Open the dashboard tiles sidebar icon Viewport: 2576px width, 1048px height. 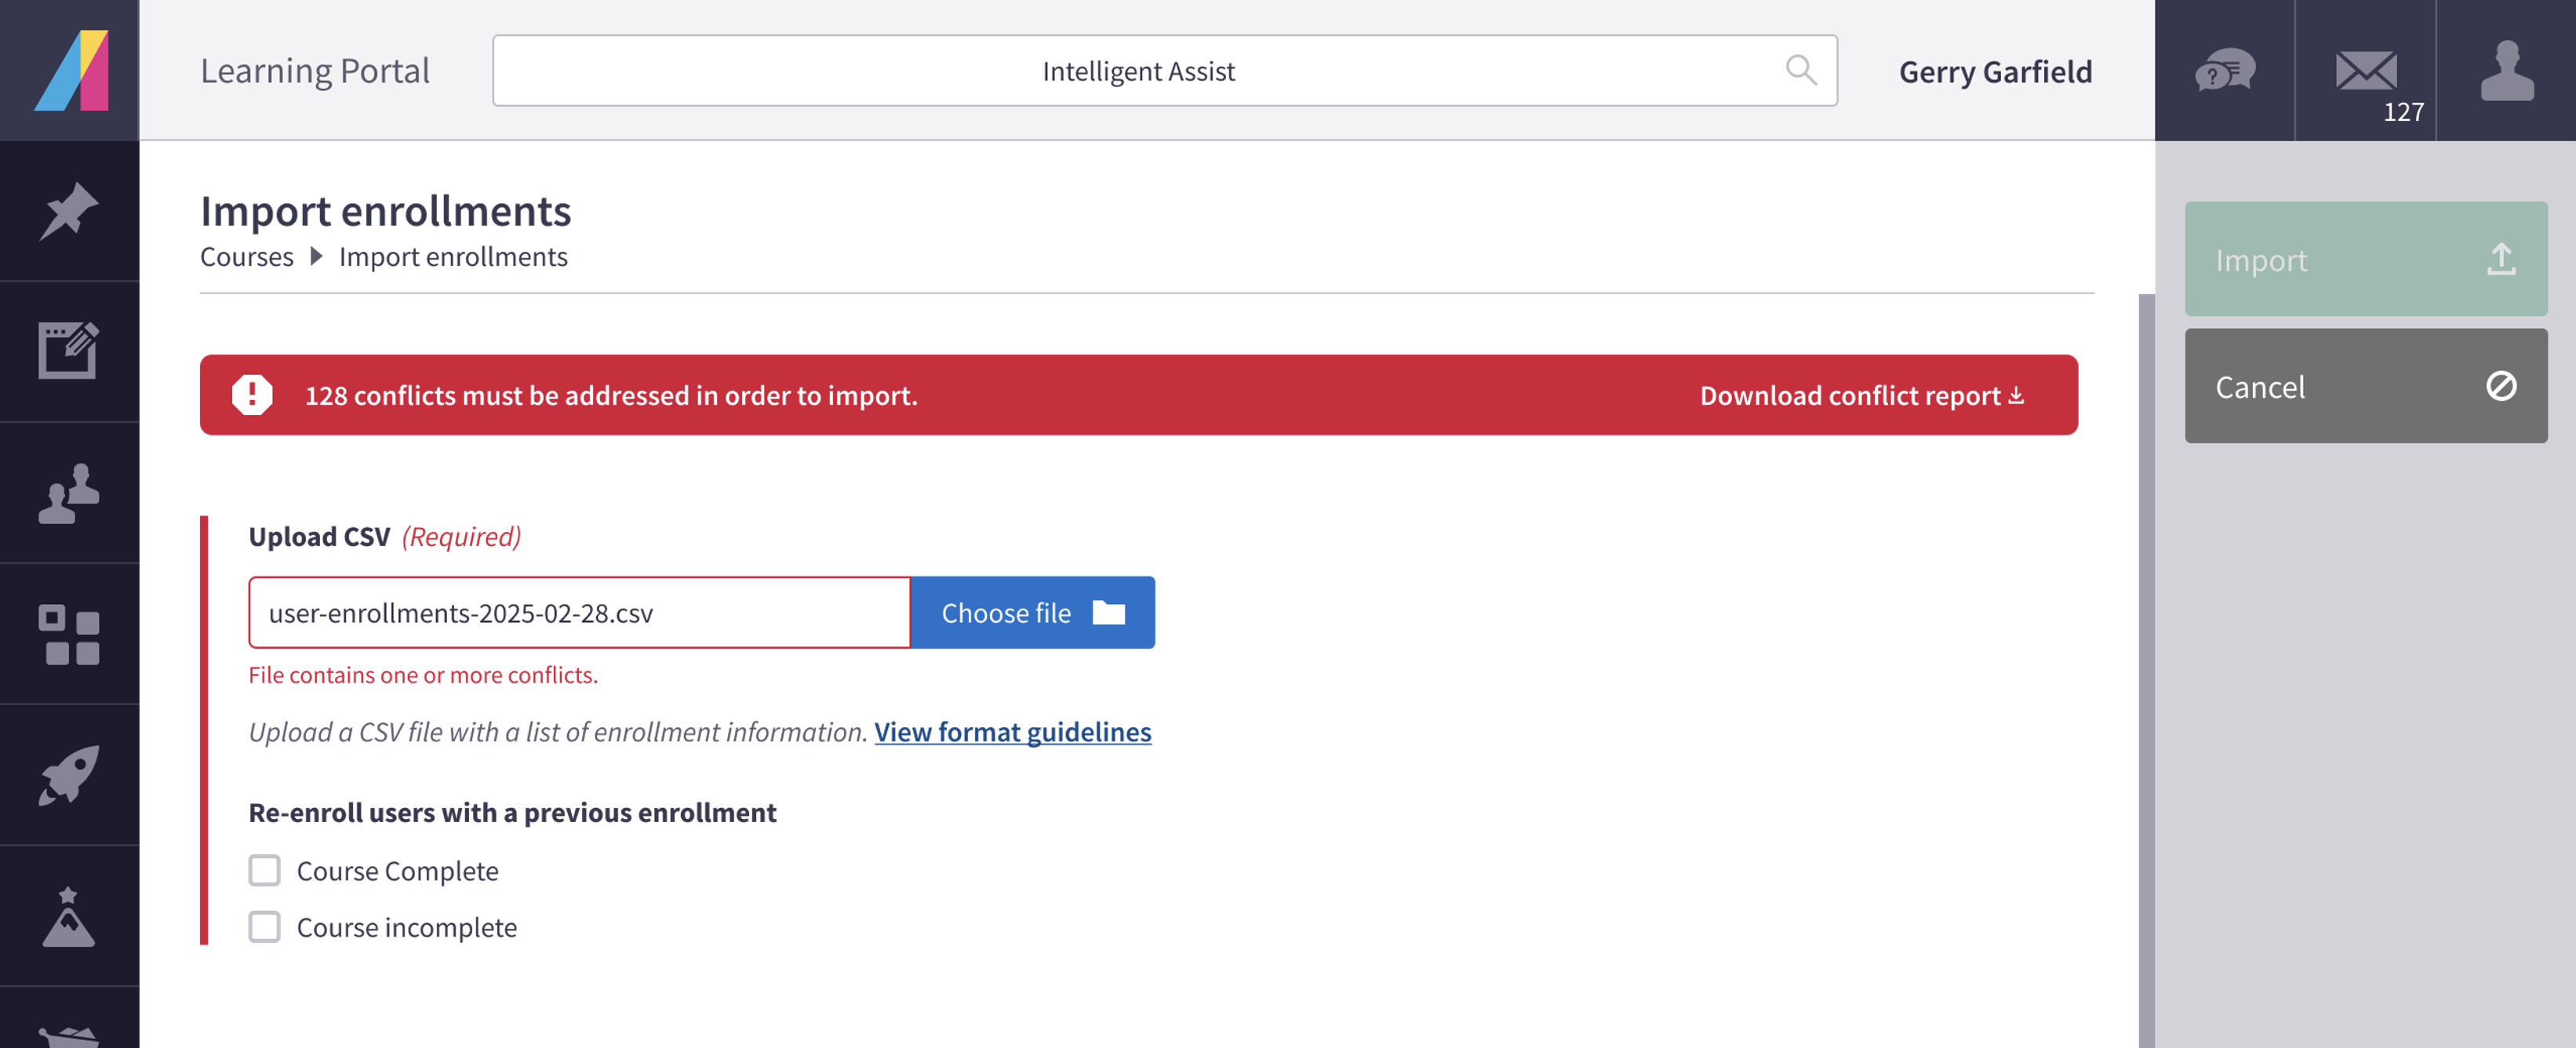(69, 634)
